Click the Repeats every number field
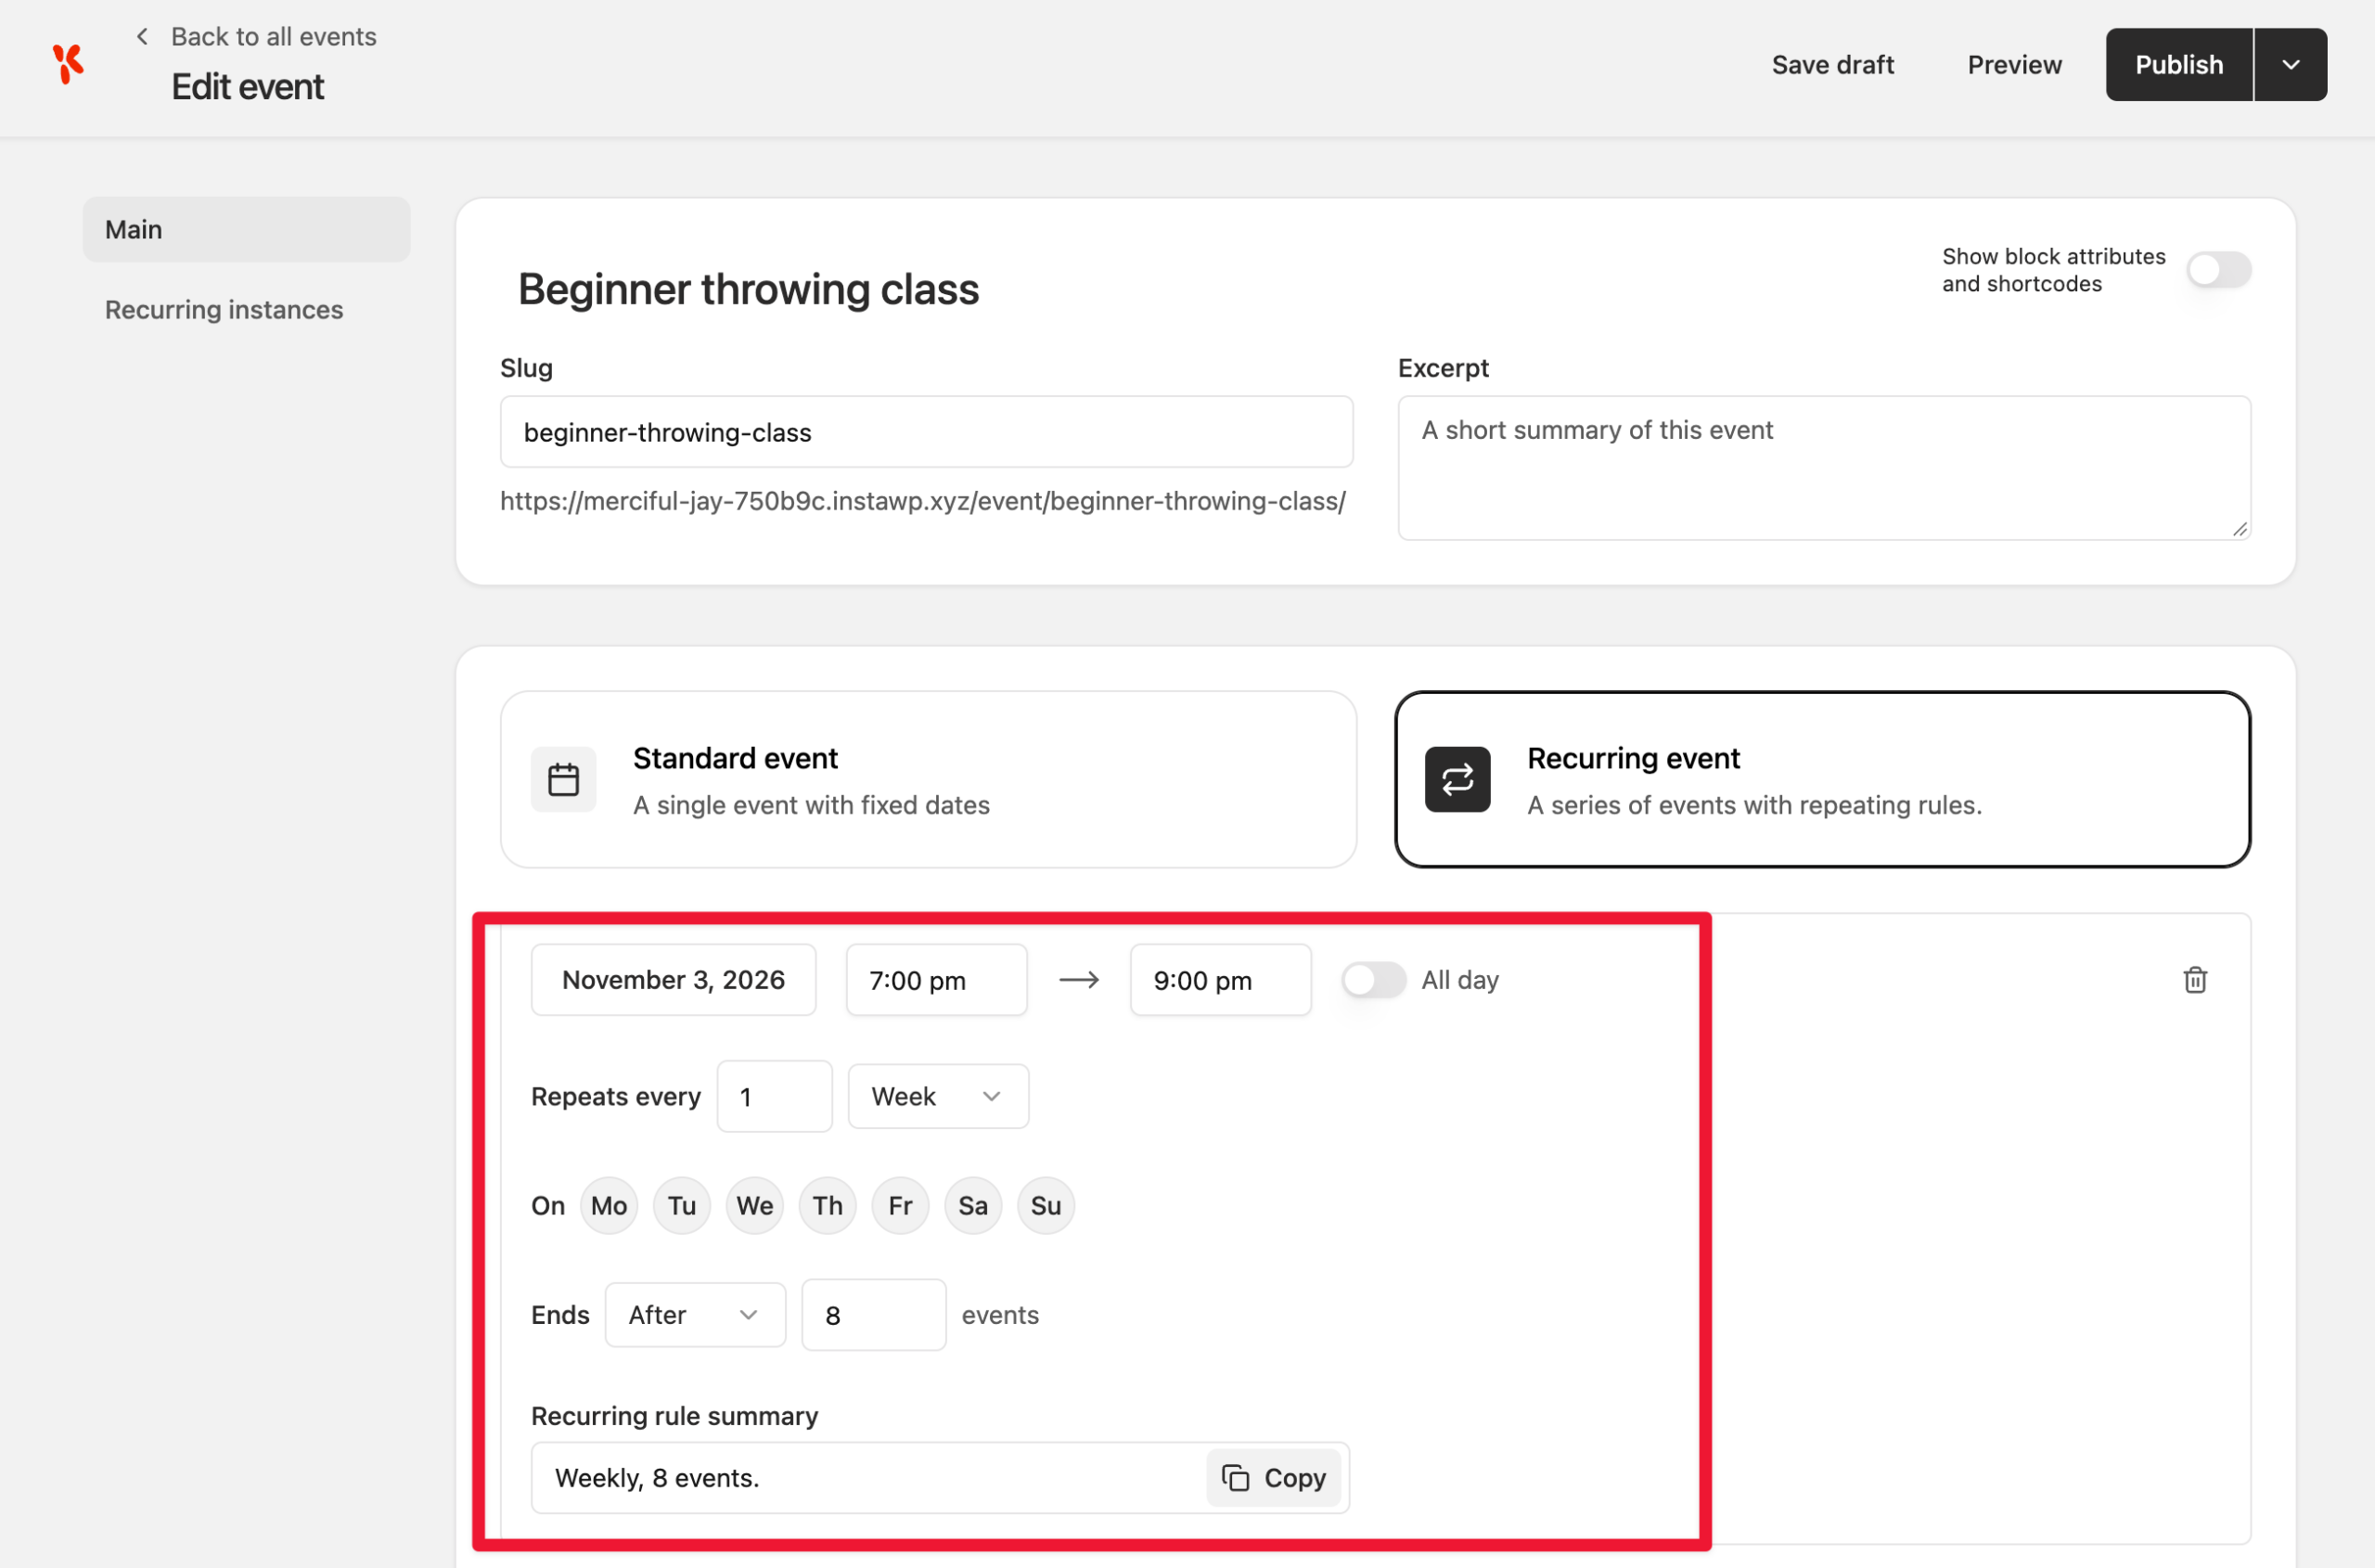 pos(775,1096)
